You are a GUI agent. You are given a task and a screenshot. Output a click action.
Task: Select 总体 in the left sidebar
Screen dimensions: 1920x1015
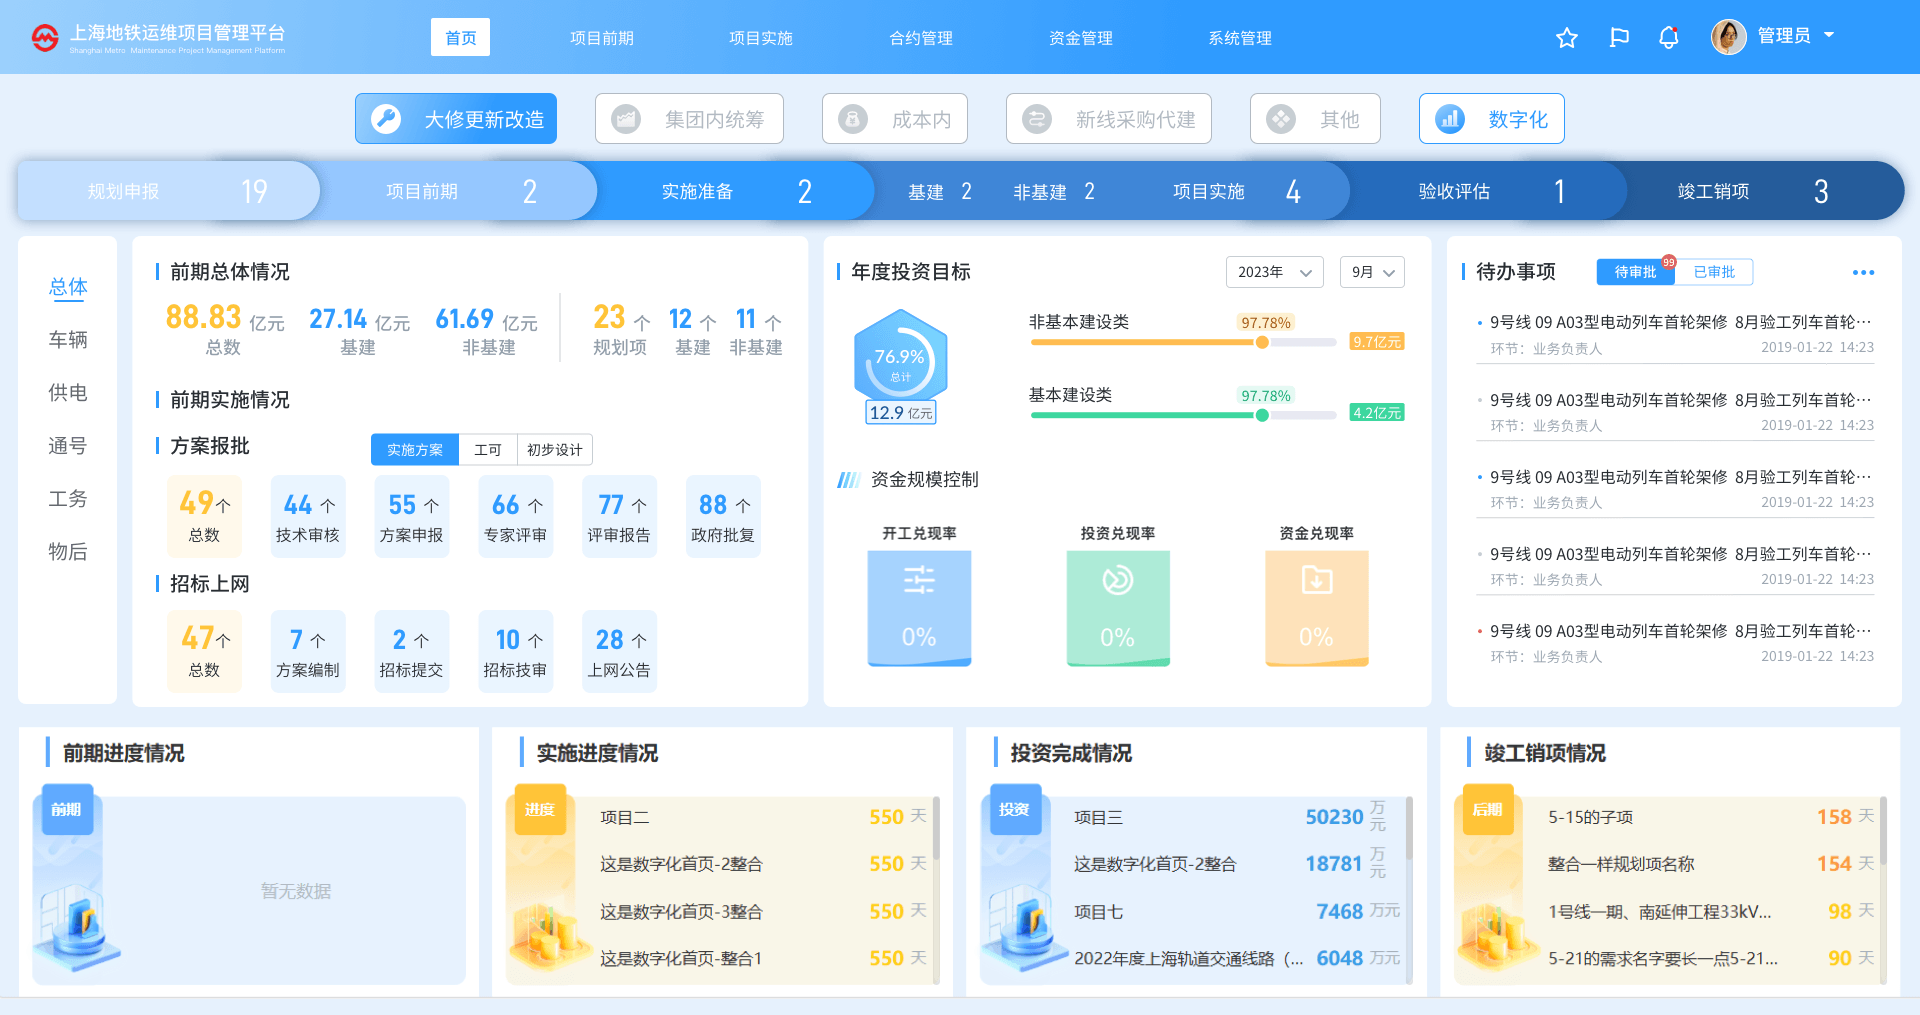[68, 287]
